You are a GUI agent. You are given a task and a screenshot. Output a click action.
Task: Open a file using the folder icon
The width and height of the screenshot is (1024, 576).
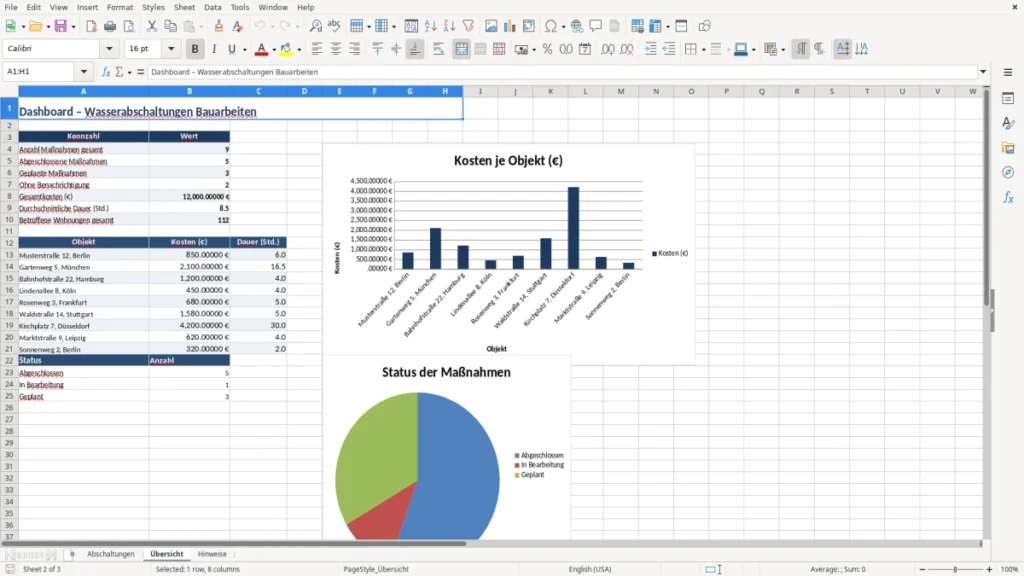pyautogui.click(x=35, y=26)
